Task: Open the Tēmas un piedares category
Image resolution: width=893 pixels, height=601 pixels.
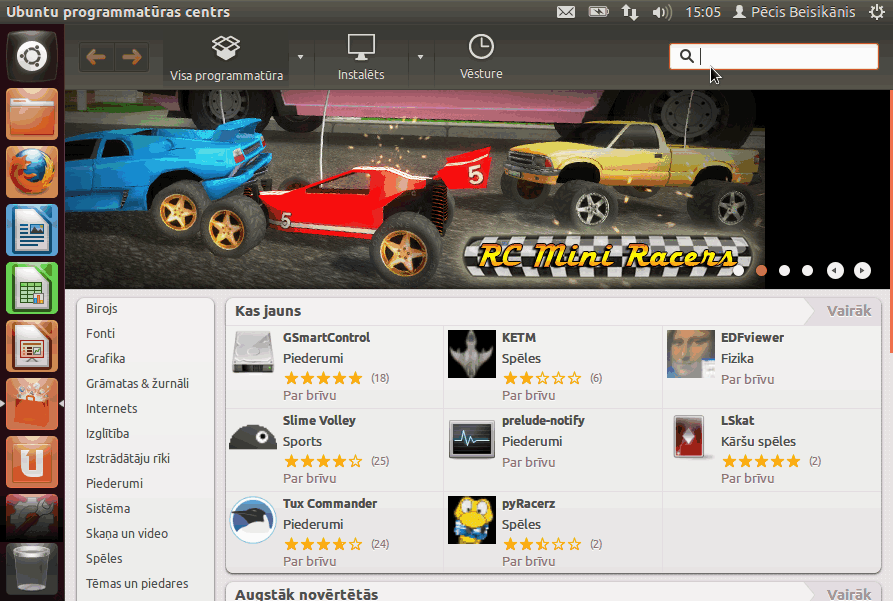Action: tap(137, 584)
